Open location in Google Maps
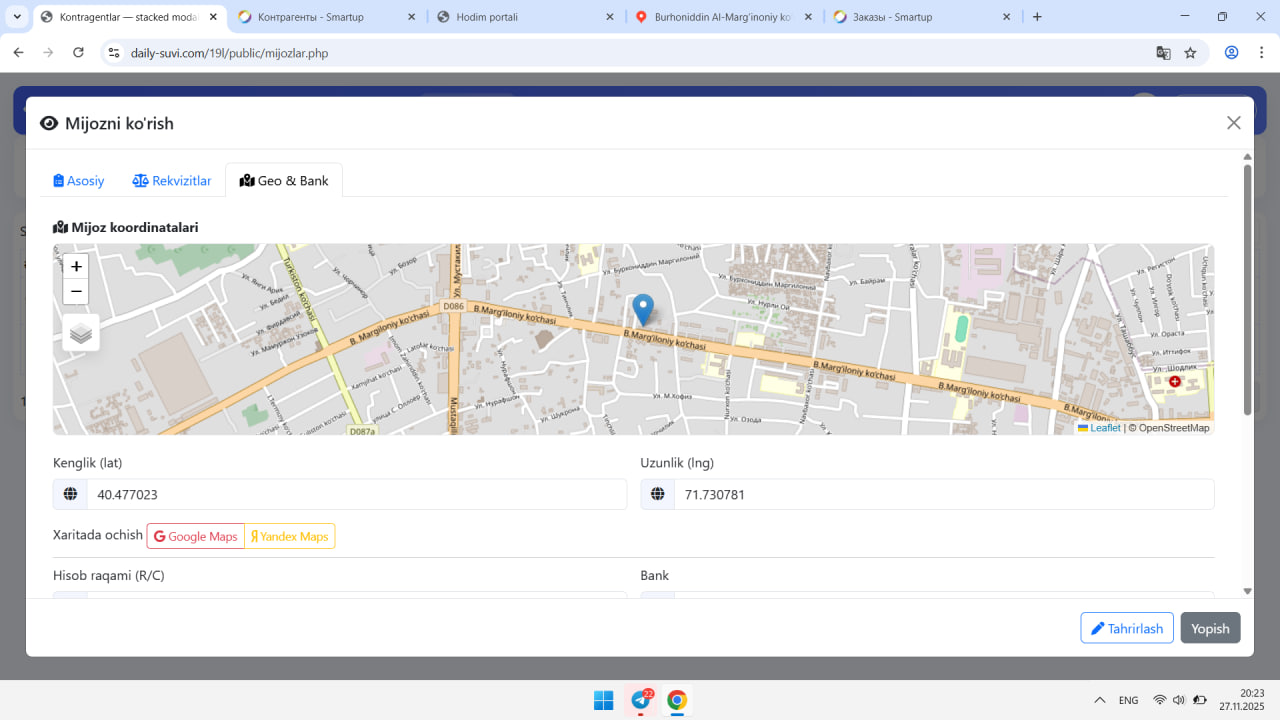1280x720 pixels. [196, 537]
